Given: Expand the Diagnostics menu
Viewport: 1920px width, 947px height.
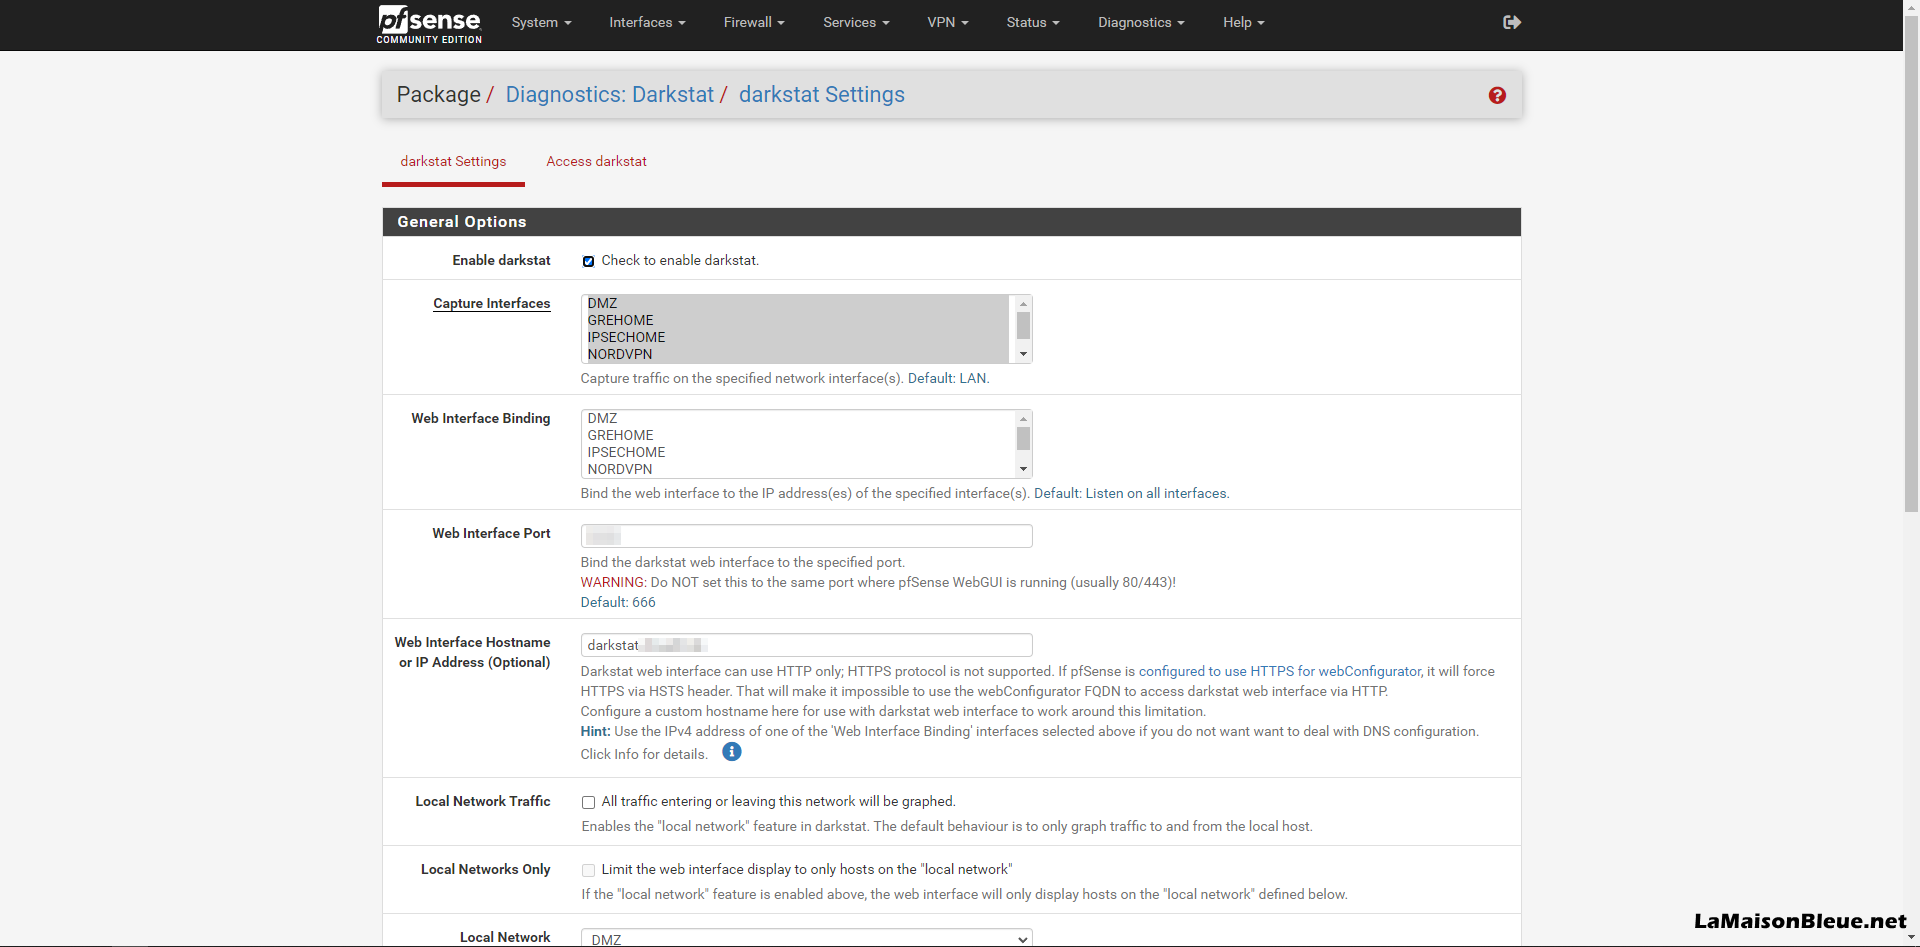Looking at the screenshot, I should (1141, 22).
